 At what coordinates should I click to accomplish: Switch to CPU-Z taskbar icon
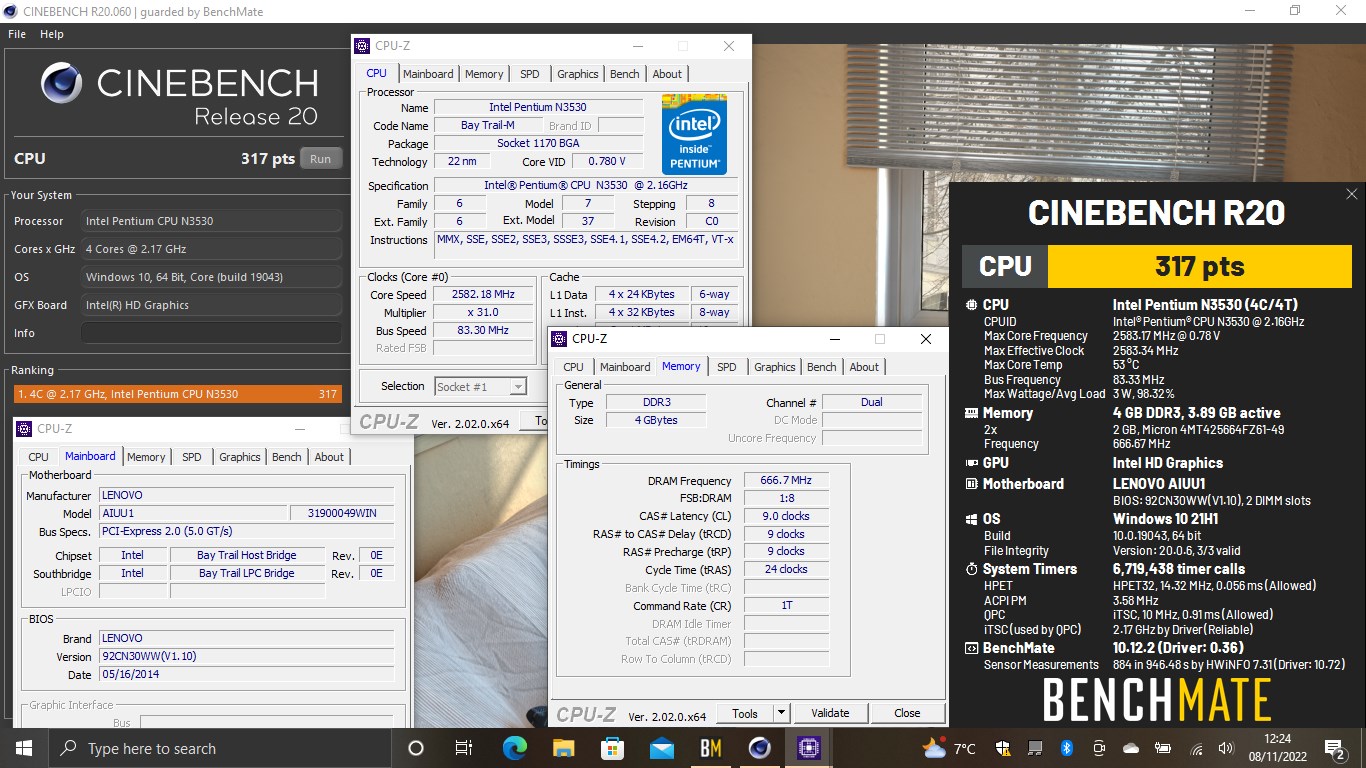coord(809,748)
